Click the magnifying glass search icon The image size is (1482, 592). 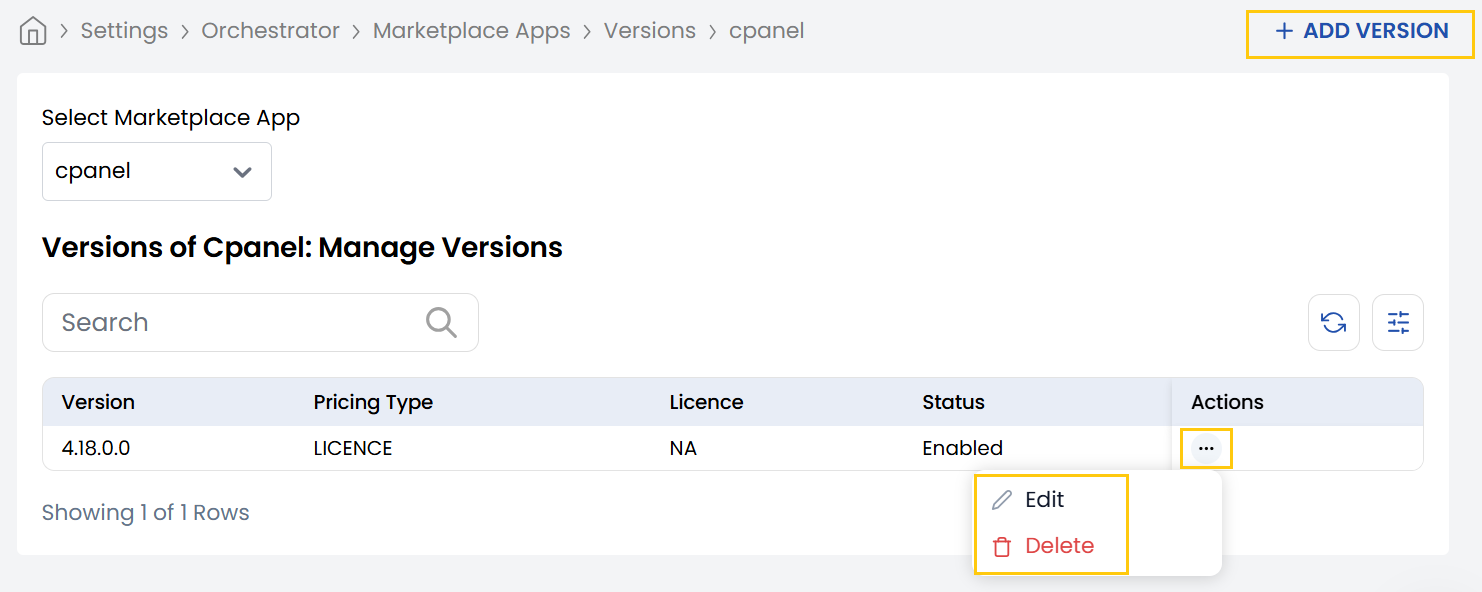[x=441, y=322]
